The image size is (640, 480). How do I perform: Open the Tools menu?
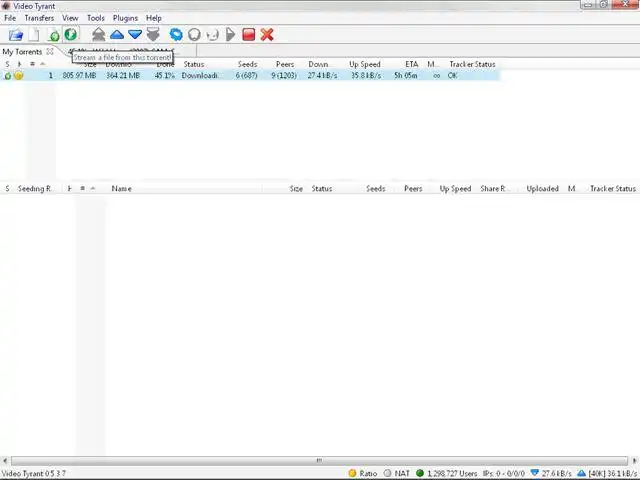point(96,18)
